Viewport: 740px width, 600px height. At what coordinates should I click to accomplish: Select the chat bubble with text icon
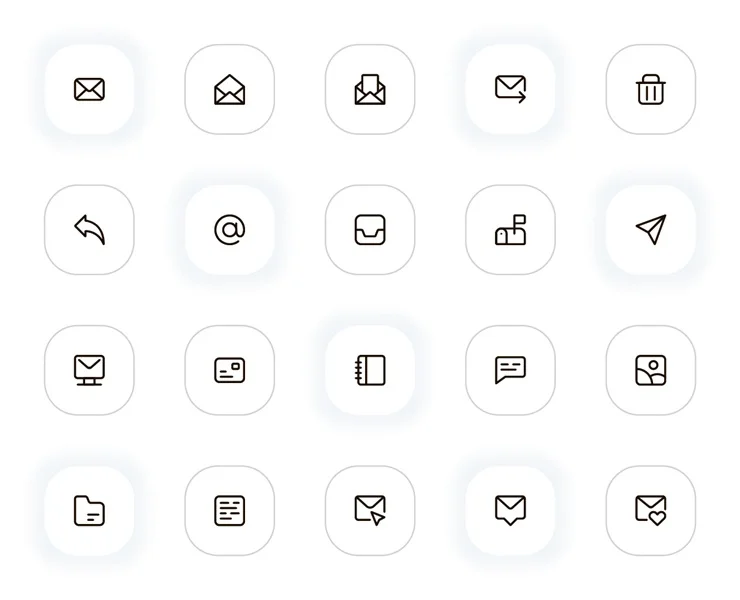pyautogui.click(x=510, y=370)
